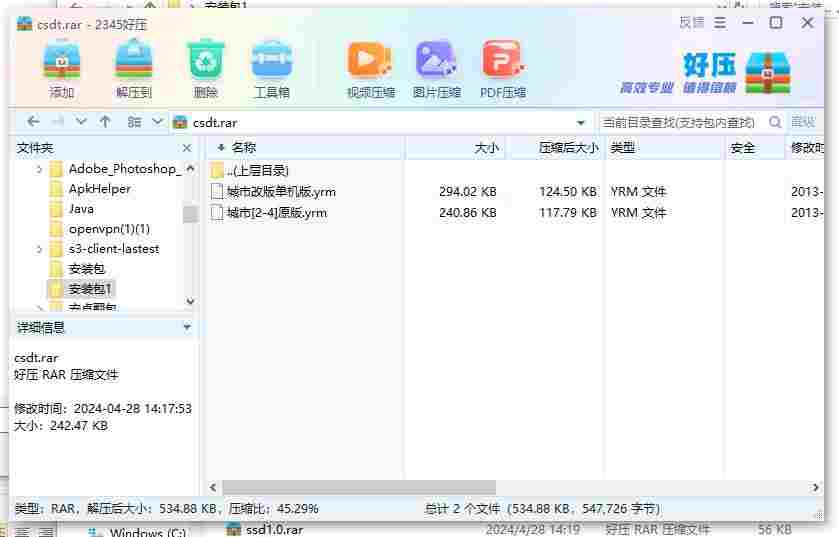Image resolution: width=839 pixels, height=537 pixels.
Task: Click the csdt.rar title bar icon
Action: pyautogui.click(x=24, y=24)
